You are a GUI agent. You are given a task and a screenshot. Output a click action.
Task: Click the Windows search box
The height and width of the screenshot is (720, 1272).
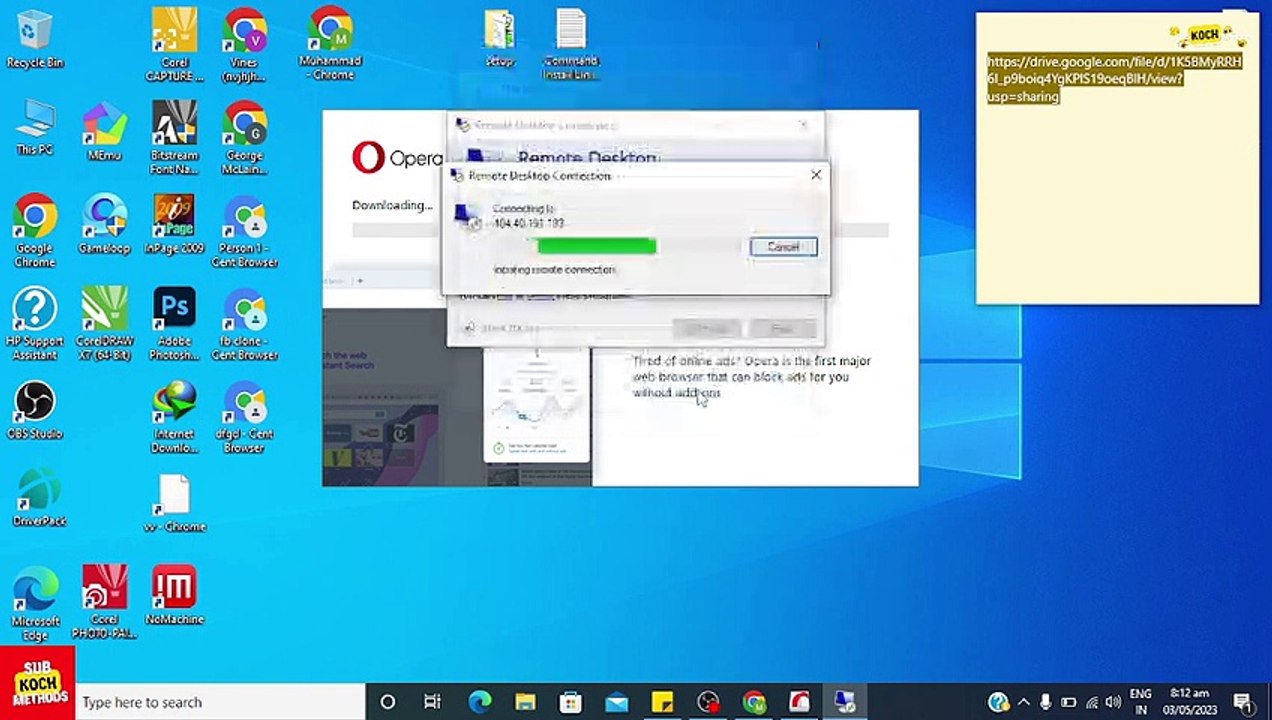(220, 702)
